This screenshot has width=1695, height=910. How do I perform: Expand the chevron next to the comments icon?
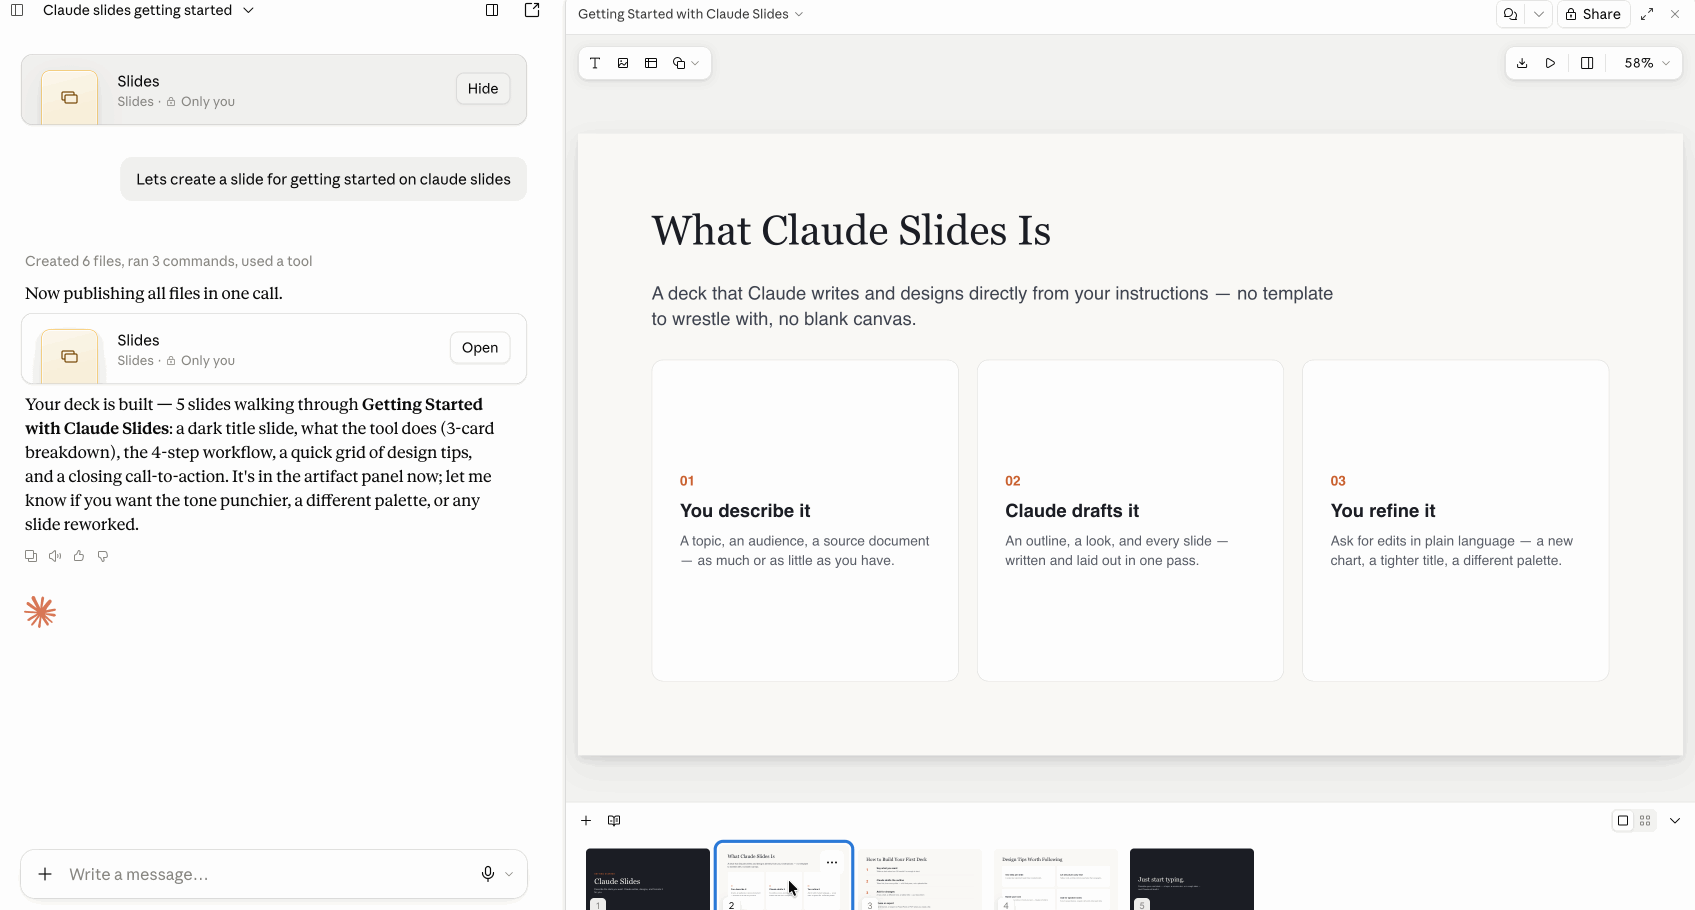click(x=1539, y=14)
